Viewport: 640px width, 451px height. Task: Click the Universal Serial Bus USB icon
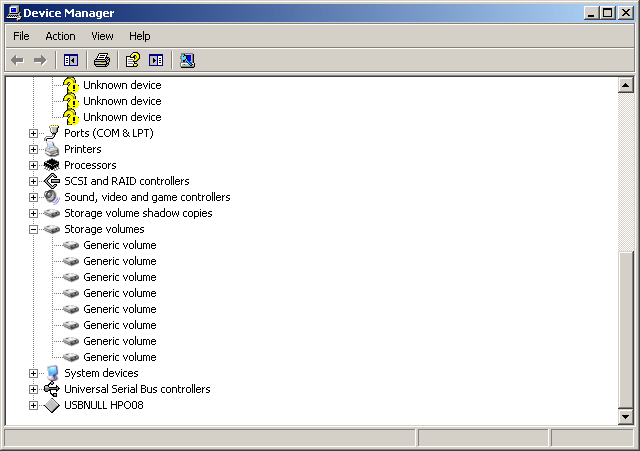[x=52, y=389]
